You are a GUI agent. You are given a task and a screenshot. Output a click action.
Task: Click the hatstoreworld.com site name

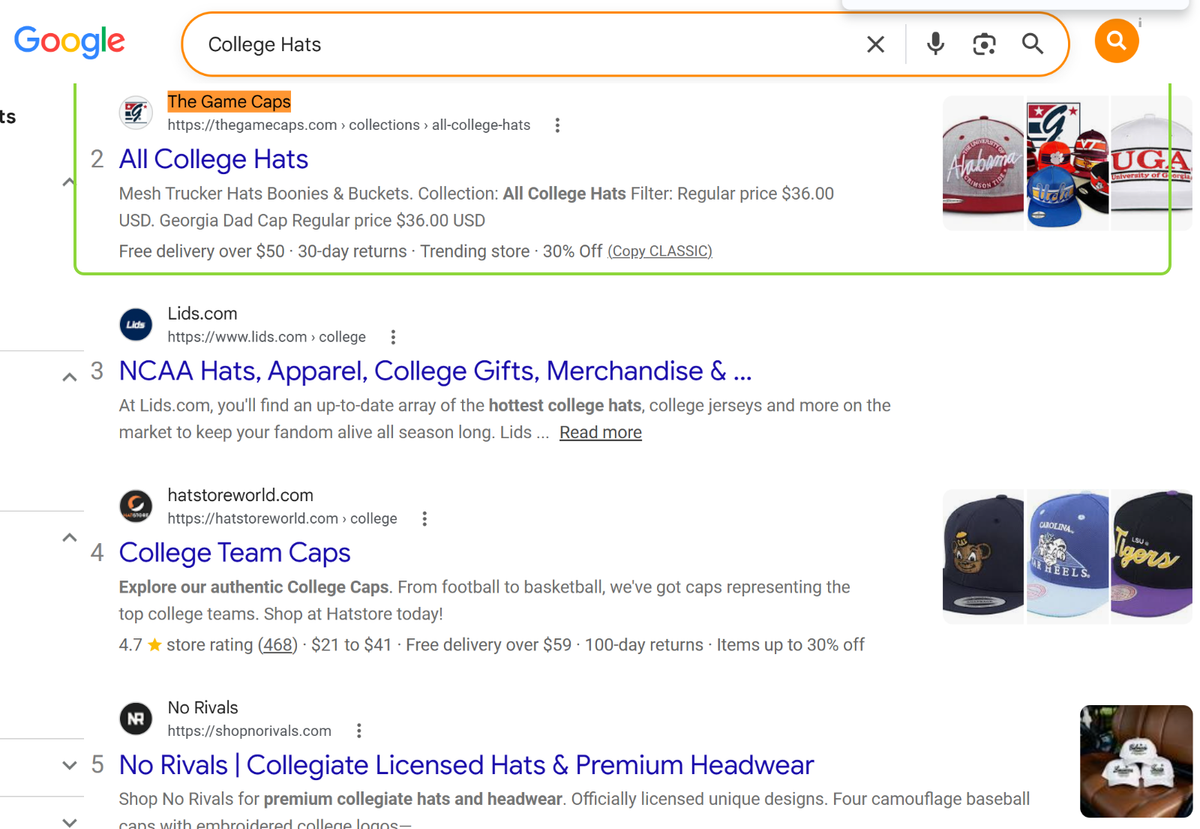[x=240, y=495]
